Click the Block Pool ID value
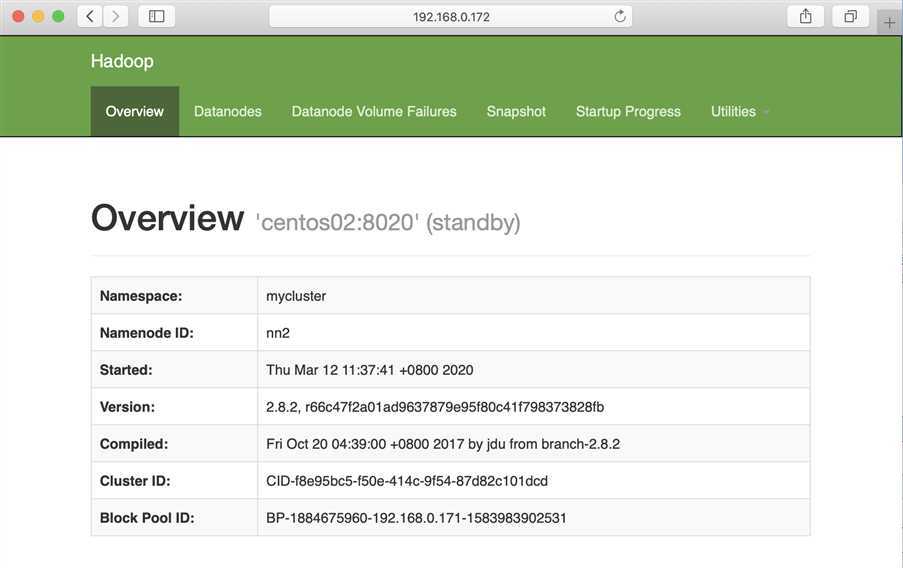 417,518
